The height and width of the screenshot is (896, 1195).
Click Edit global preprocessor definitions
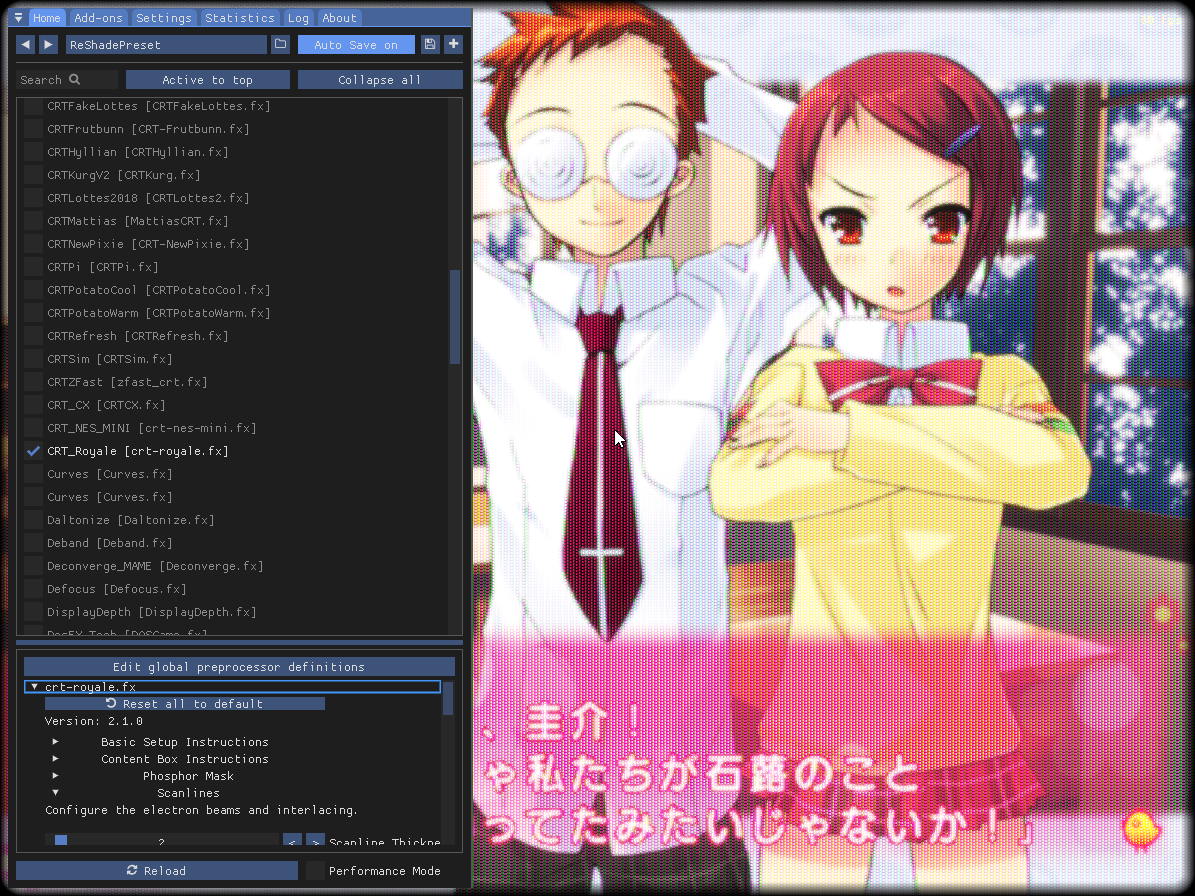[239, 667]
